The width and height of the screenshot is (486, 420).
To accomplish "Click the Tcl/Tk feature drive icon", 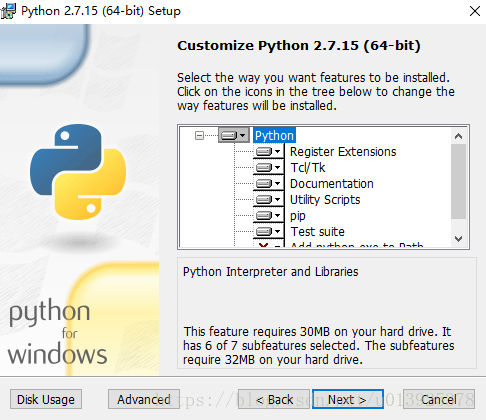I will click(x=269, y=167).
